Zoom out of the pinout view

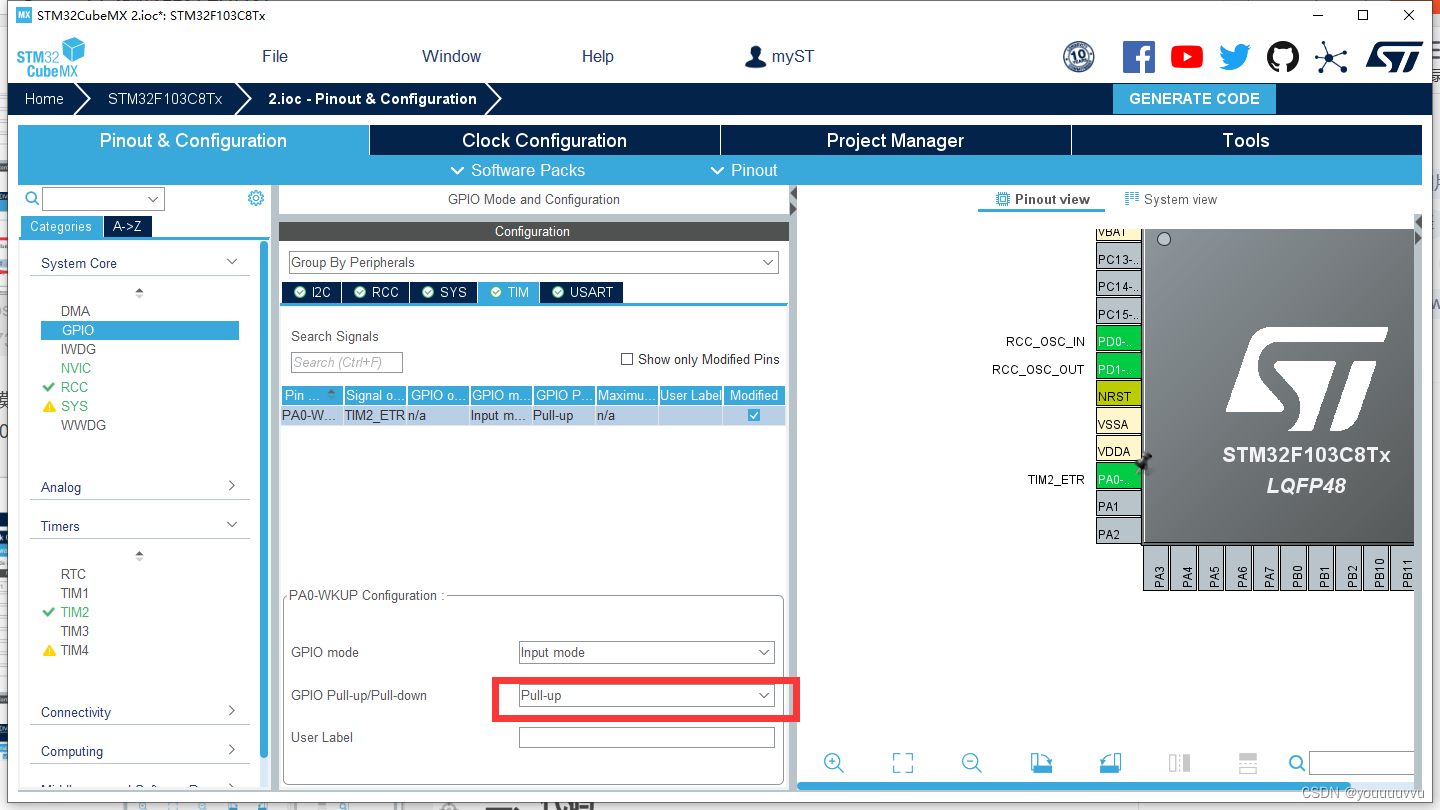click(x=971, y=763)
